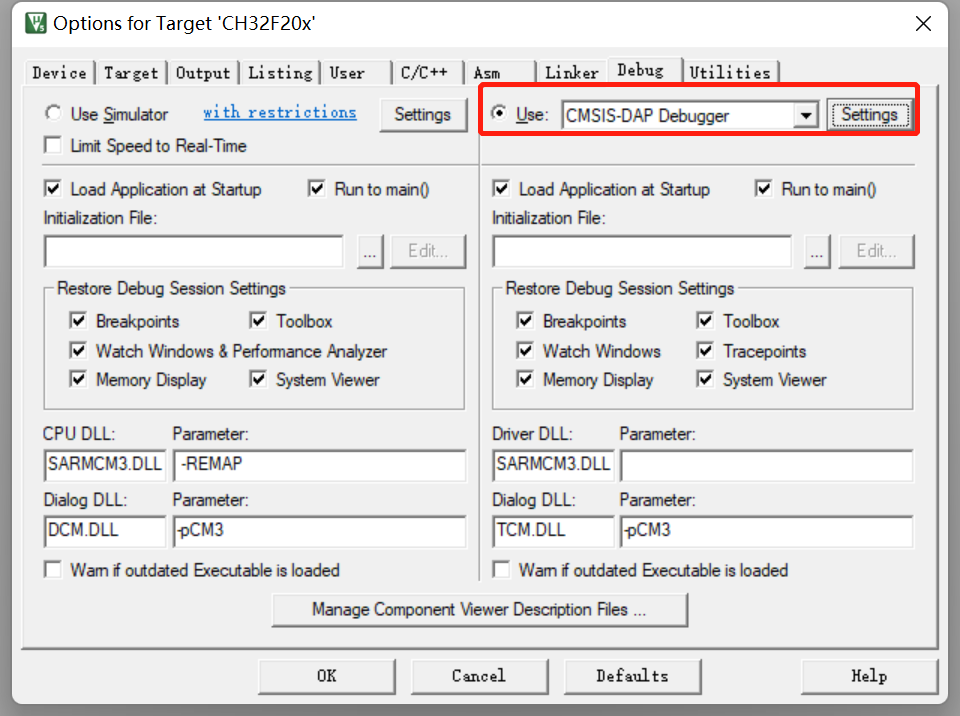Open the Utilities tab
This screenshot has height=716, width=960.
tap(730, 73)
